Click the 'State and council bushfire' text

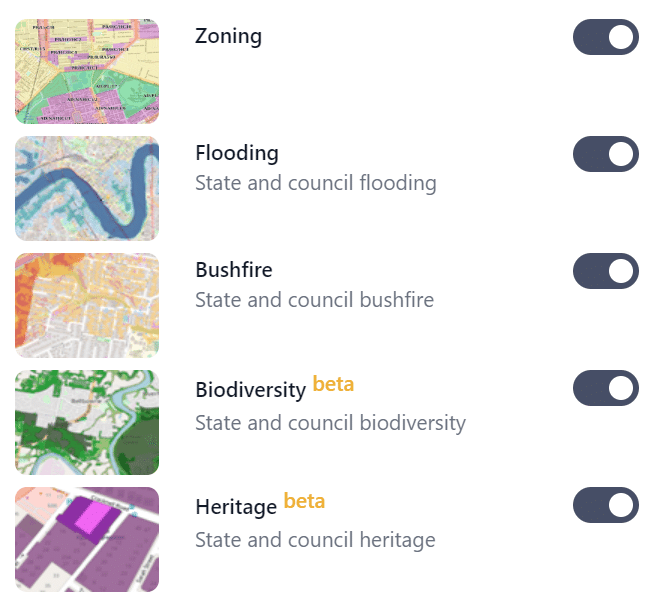click(314, 300)
